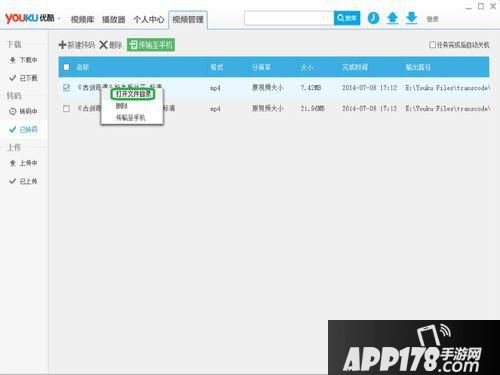Choose 打开文件目录 in context menu
Screen dimensions: 500x375
coord(133,94)
